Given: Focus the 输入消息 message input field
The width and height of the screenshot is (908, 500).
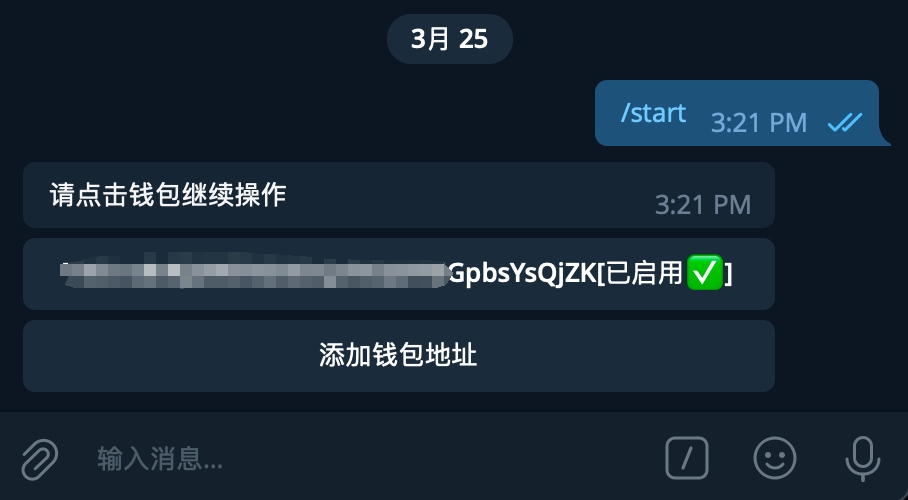Looking at the screenshot, I should (371, 459).
